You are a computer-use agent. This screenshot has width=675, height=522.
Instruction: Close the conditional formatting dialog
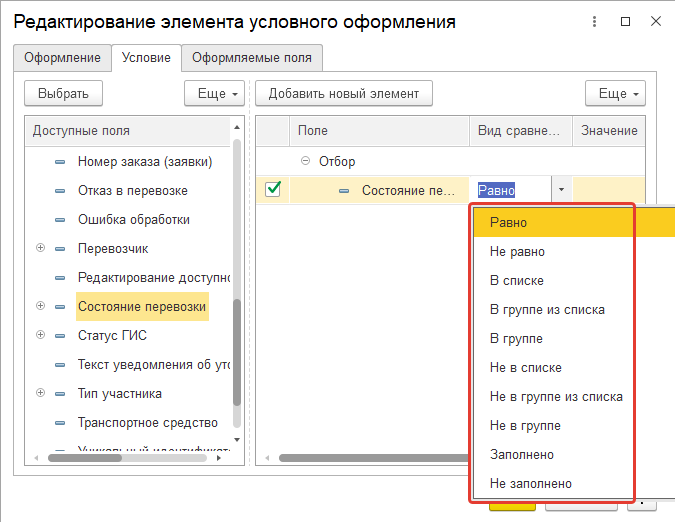[656, 21]
